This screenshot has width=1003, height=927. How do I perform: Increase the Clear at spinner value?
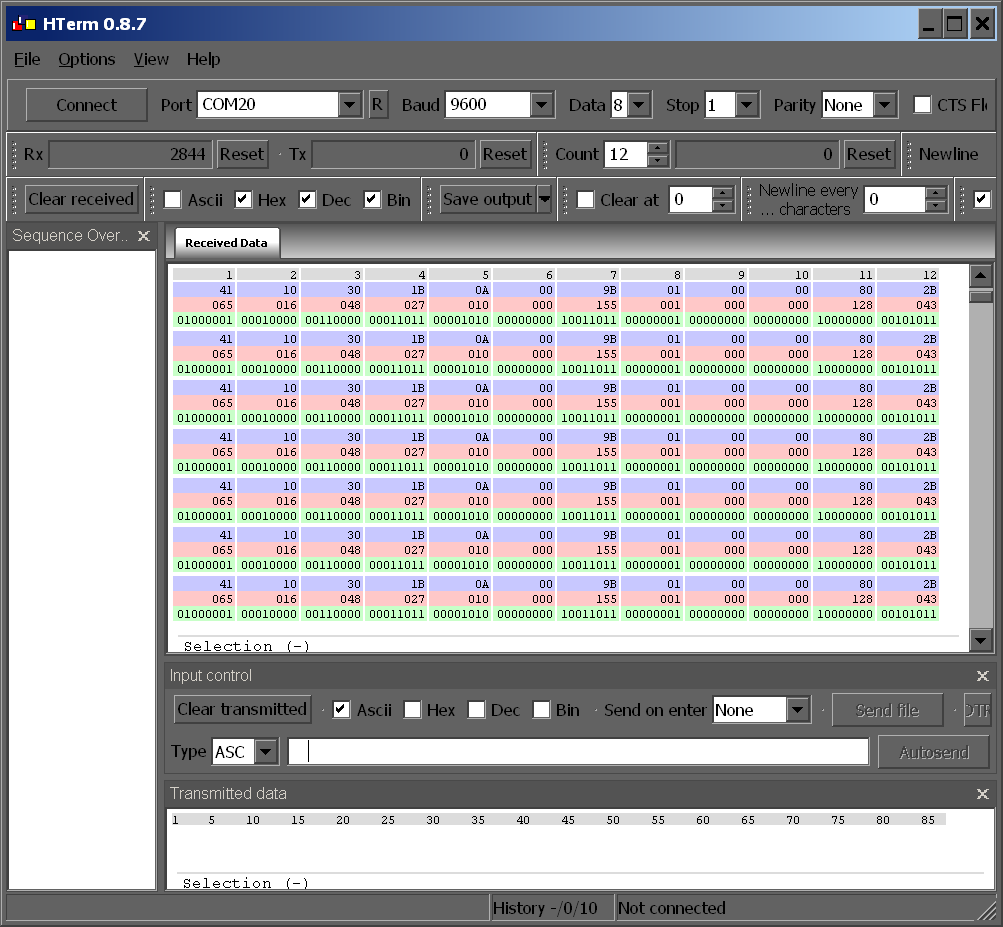coord(723,193)
